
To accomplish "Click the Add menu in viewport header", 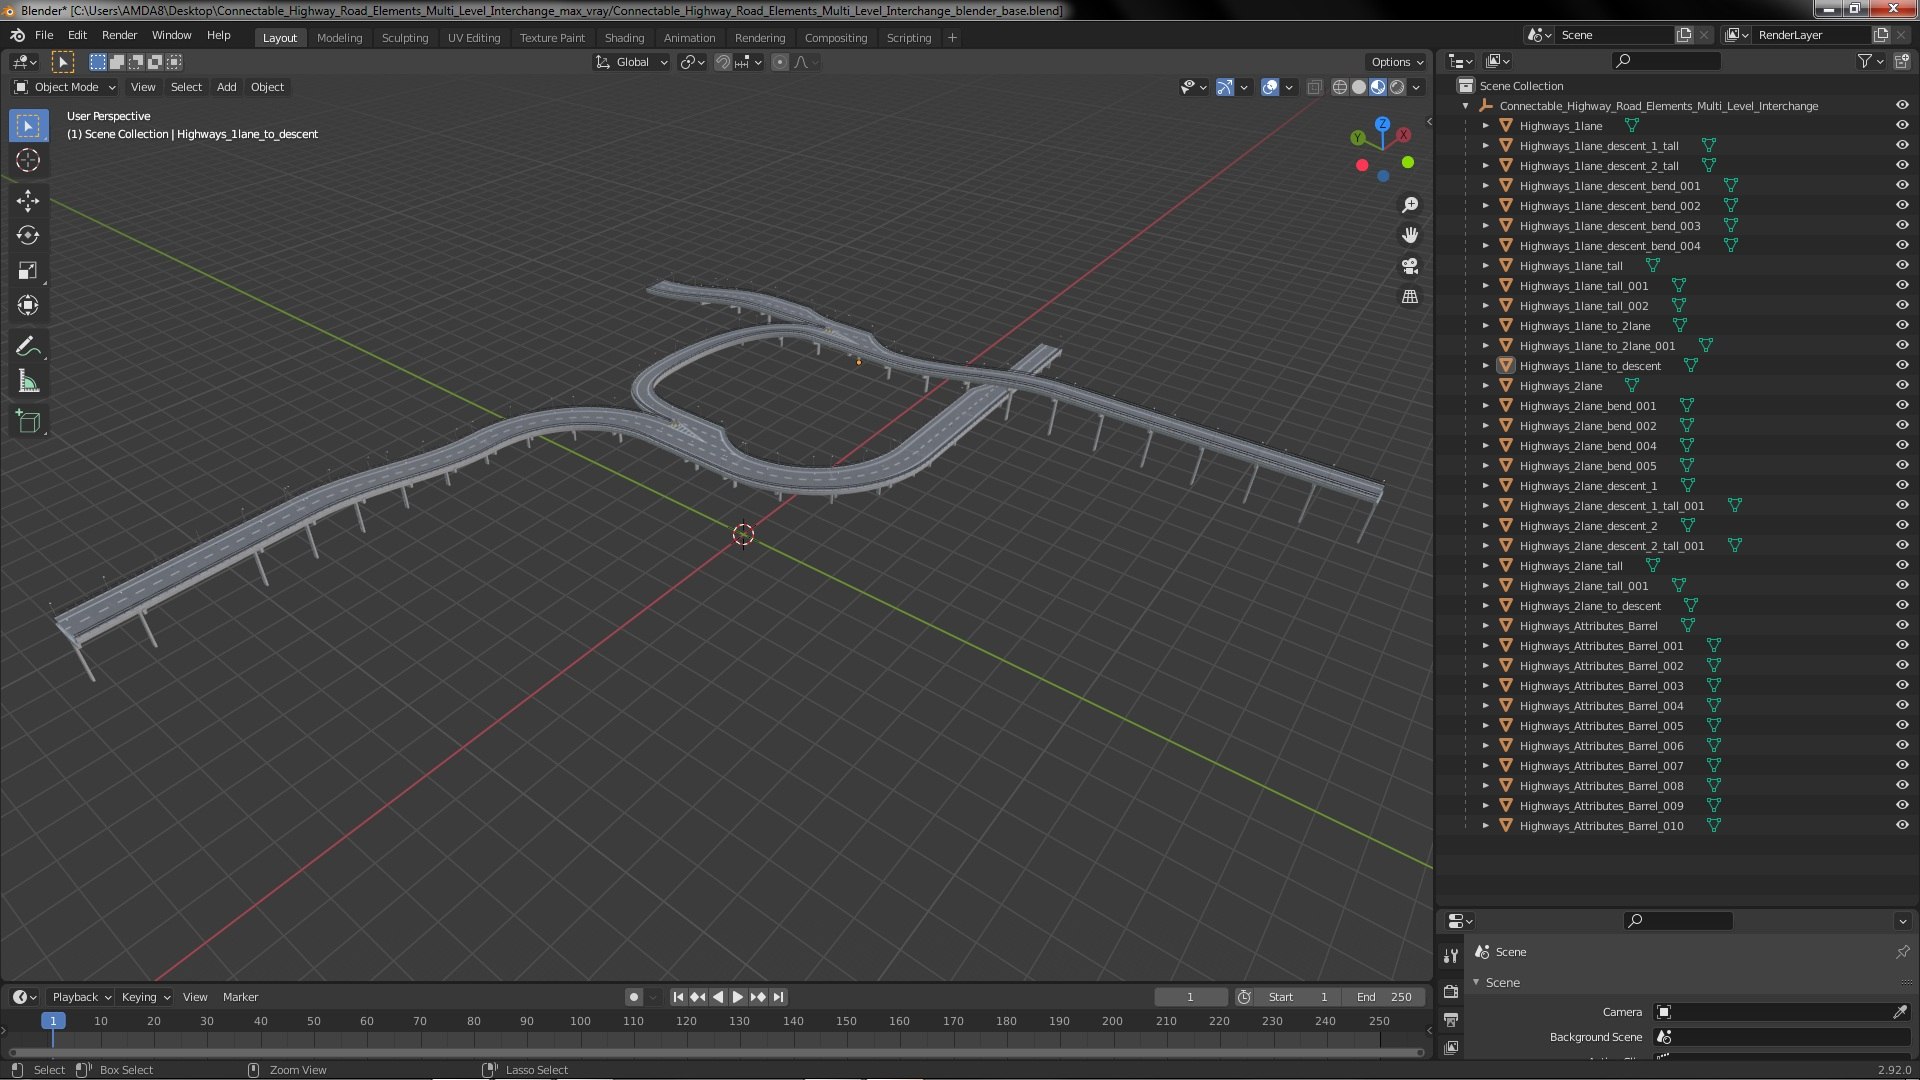I will (x=227, y=87).
